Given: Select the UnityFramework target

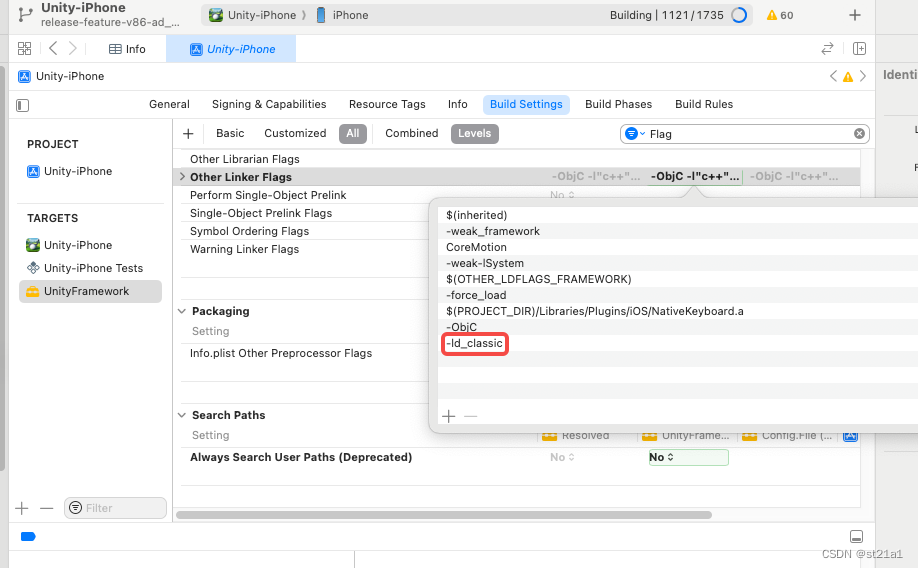Looking at the screenshot, I should point(90,292).
